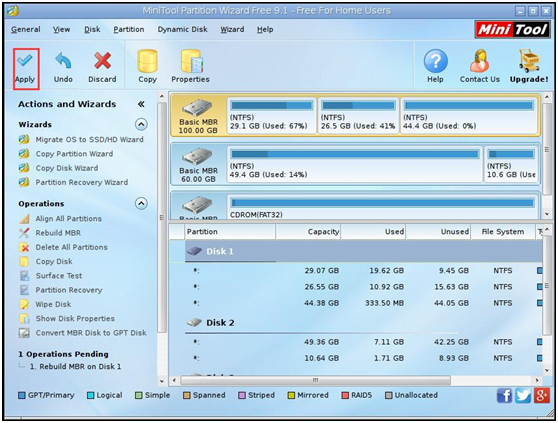Viewport: 558px width, 423px height.
Task: Sort by the Unused column header
Action: click(438, 232)
